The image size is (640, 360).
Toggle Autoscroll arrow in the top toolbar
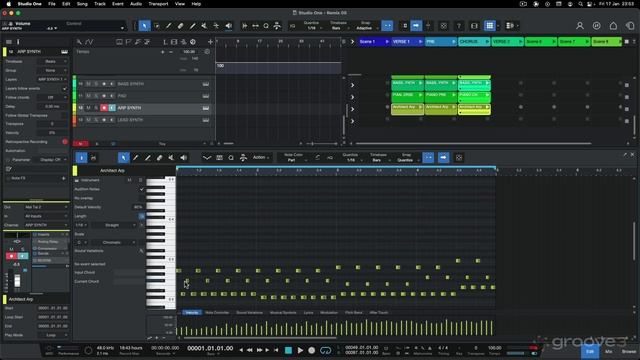(x=416, y=26)
